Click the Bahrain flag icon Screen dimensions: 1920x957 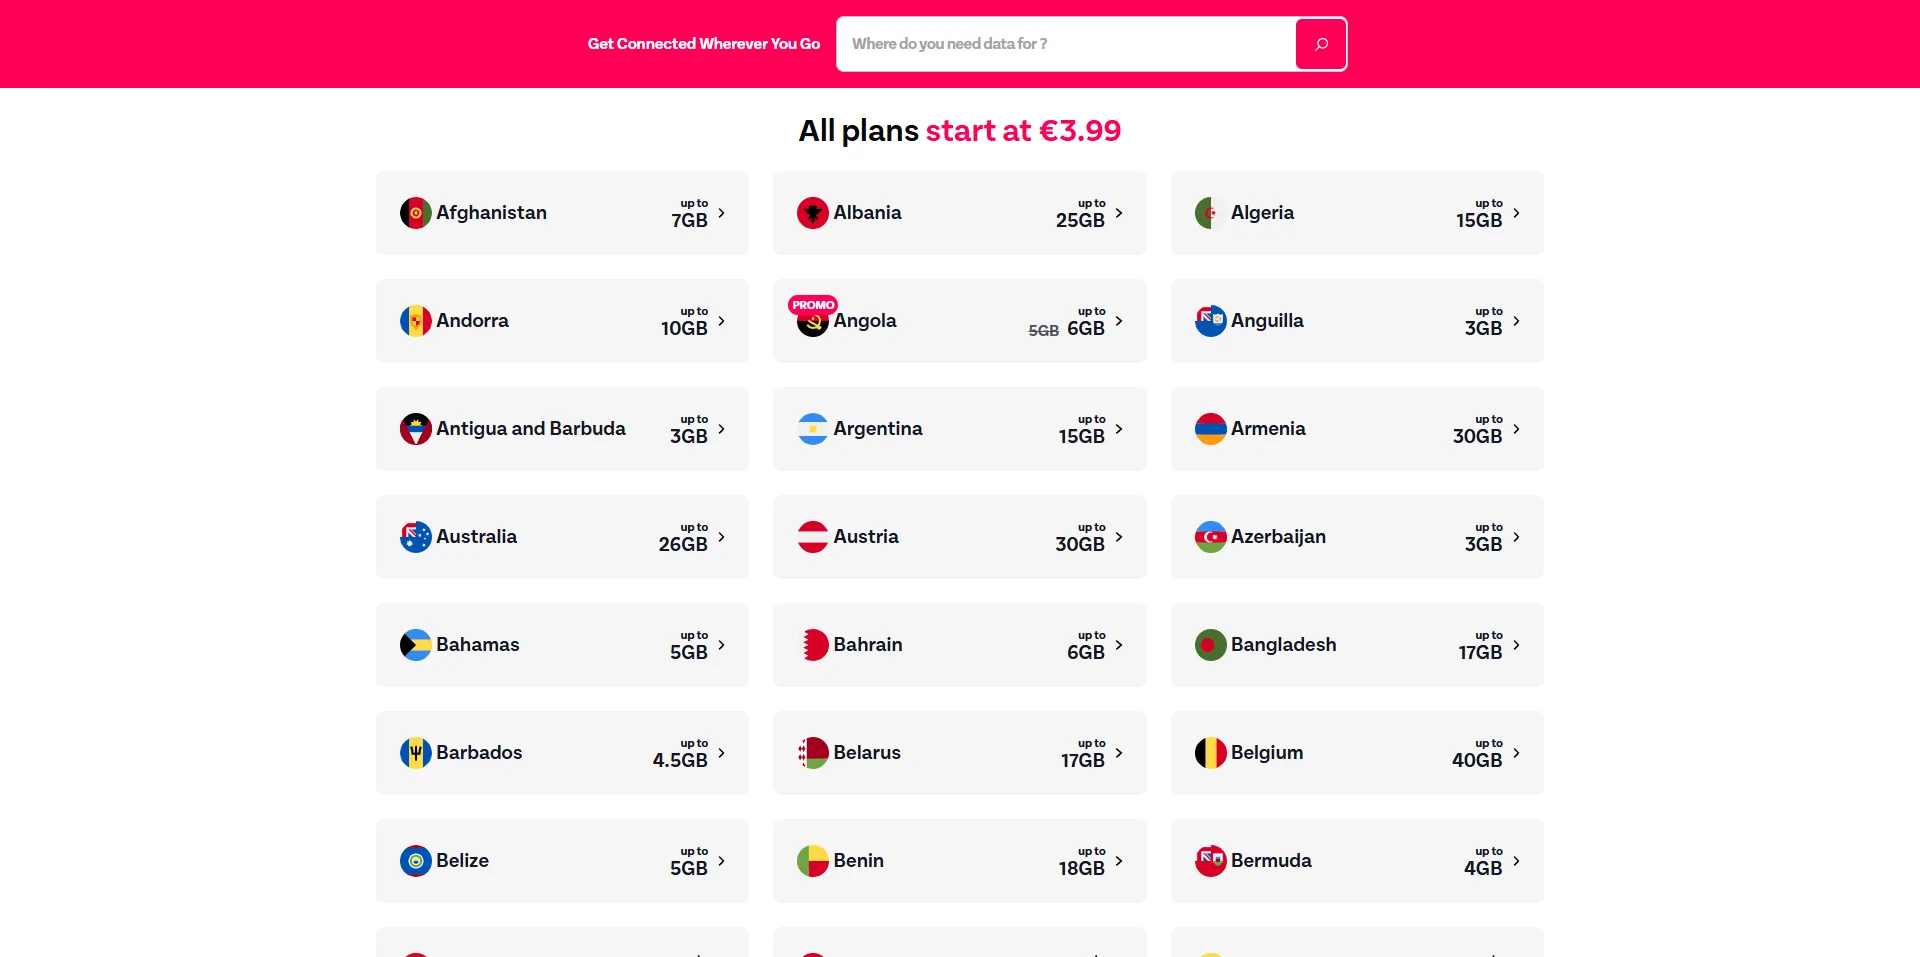tap(813, 645)
